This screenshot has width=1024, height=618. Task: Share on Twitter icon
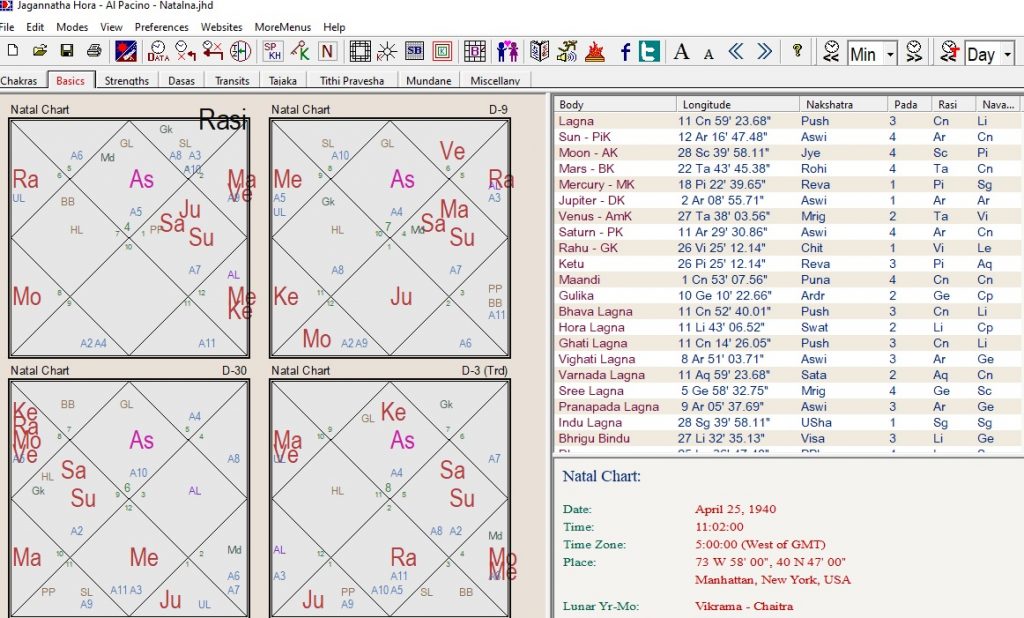[x=649, y=51]
